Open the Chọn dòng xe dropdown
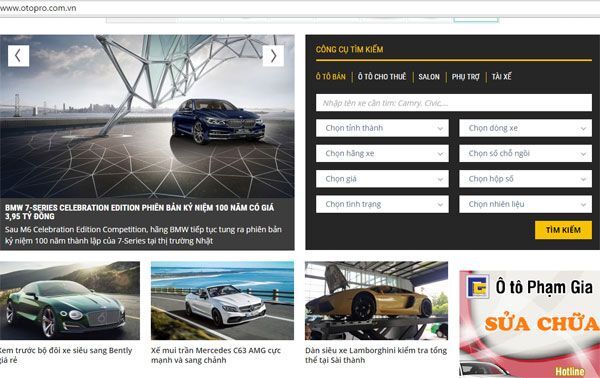Viewport: 600px width, 378px height. coord(525,128)
